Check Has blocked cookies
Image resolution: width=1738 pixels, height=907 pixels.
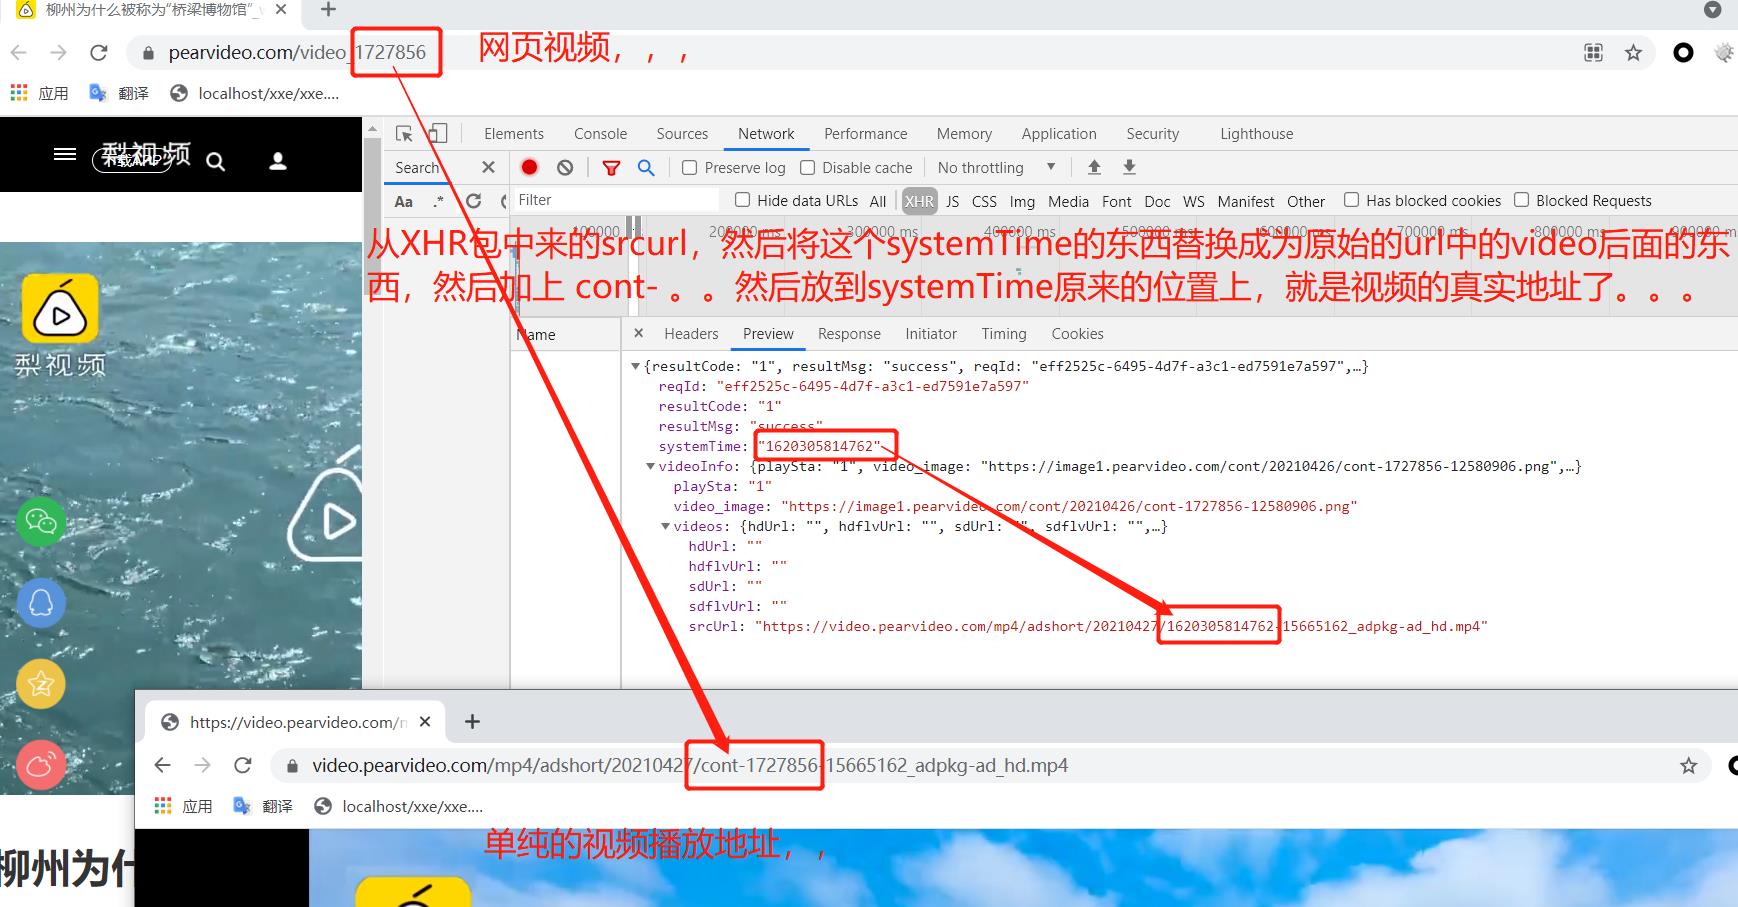click(1351, 200)
